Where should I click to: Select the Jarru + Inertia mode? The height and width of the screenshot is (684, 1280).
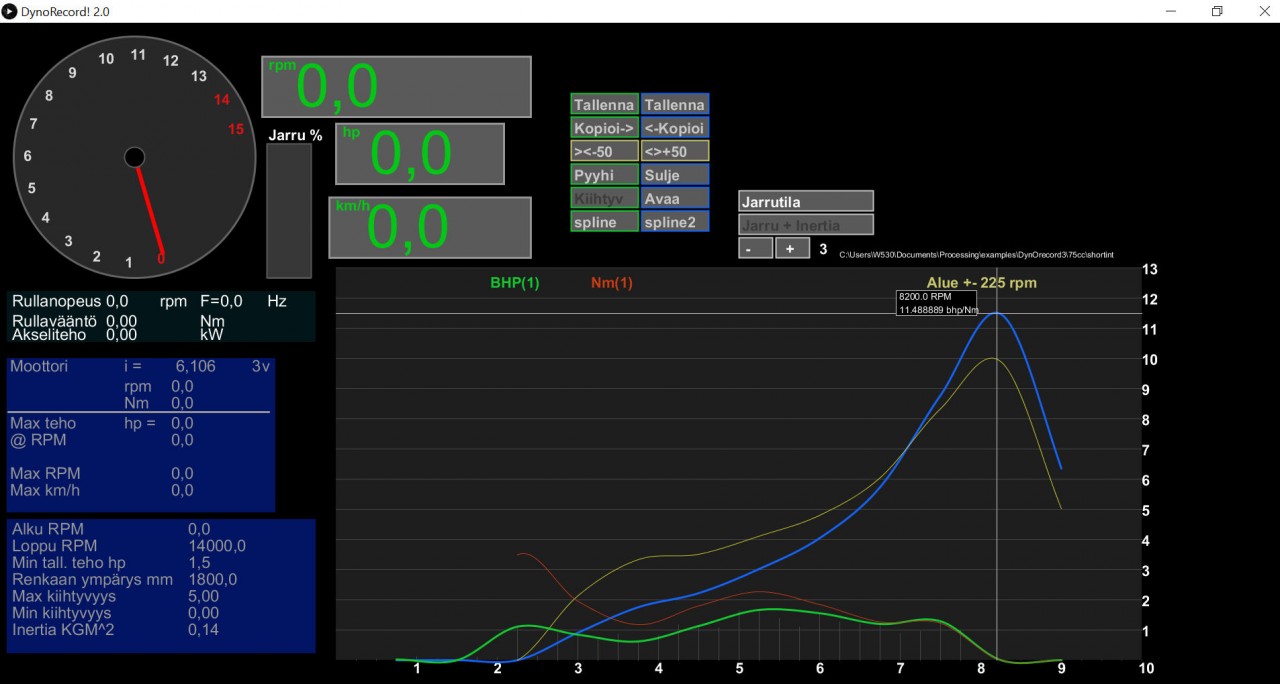click(x=805, y=225)
